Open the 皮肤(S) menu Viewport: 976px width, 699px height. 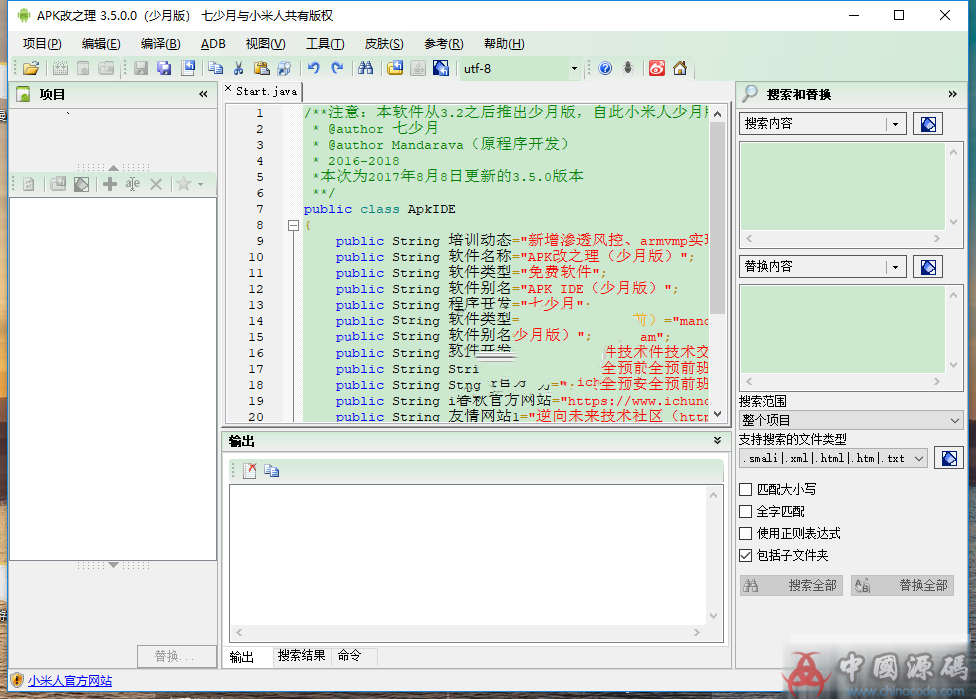click(383, 44)
